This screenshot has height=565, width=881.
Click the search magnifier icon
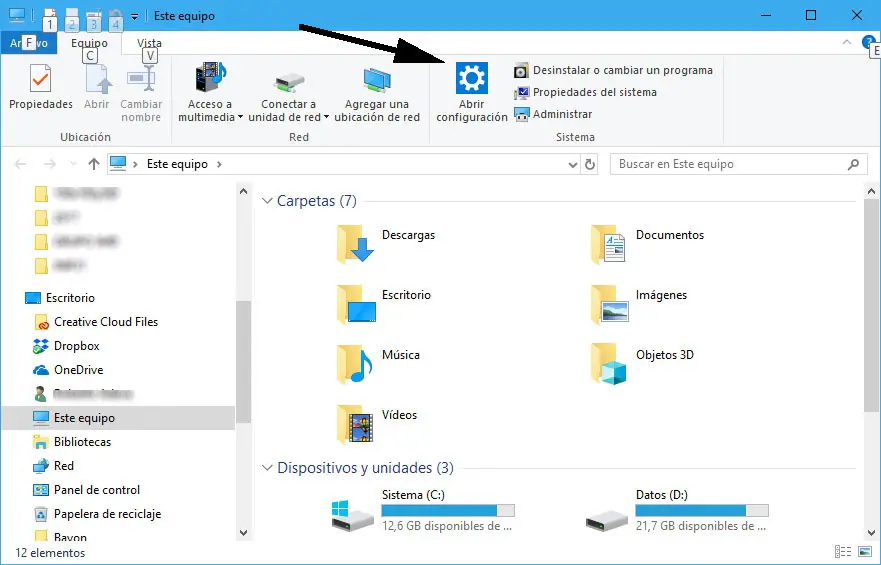click(x=853, y=164)
